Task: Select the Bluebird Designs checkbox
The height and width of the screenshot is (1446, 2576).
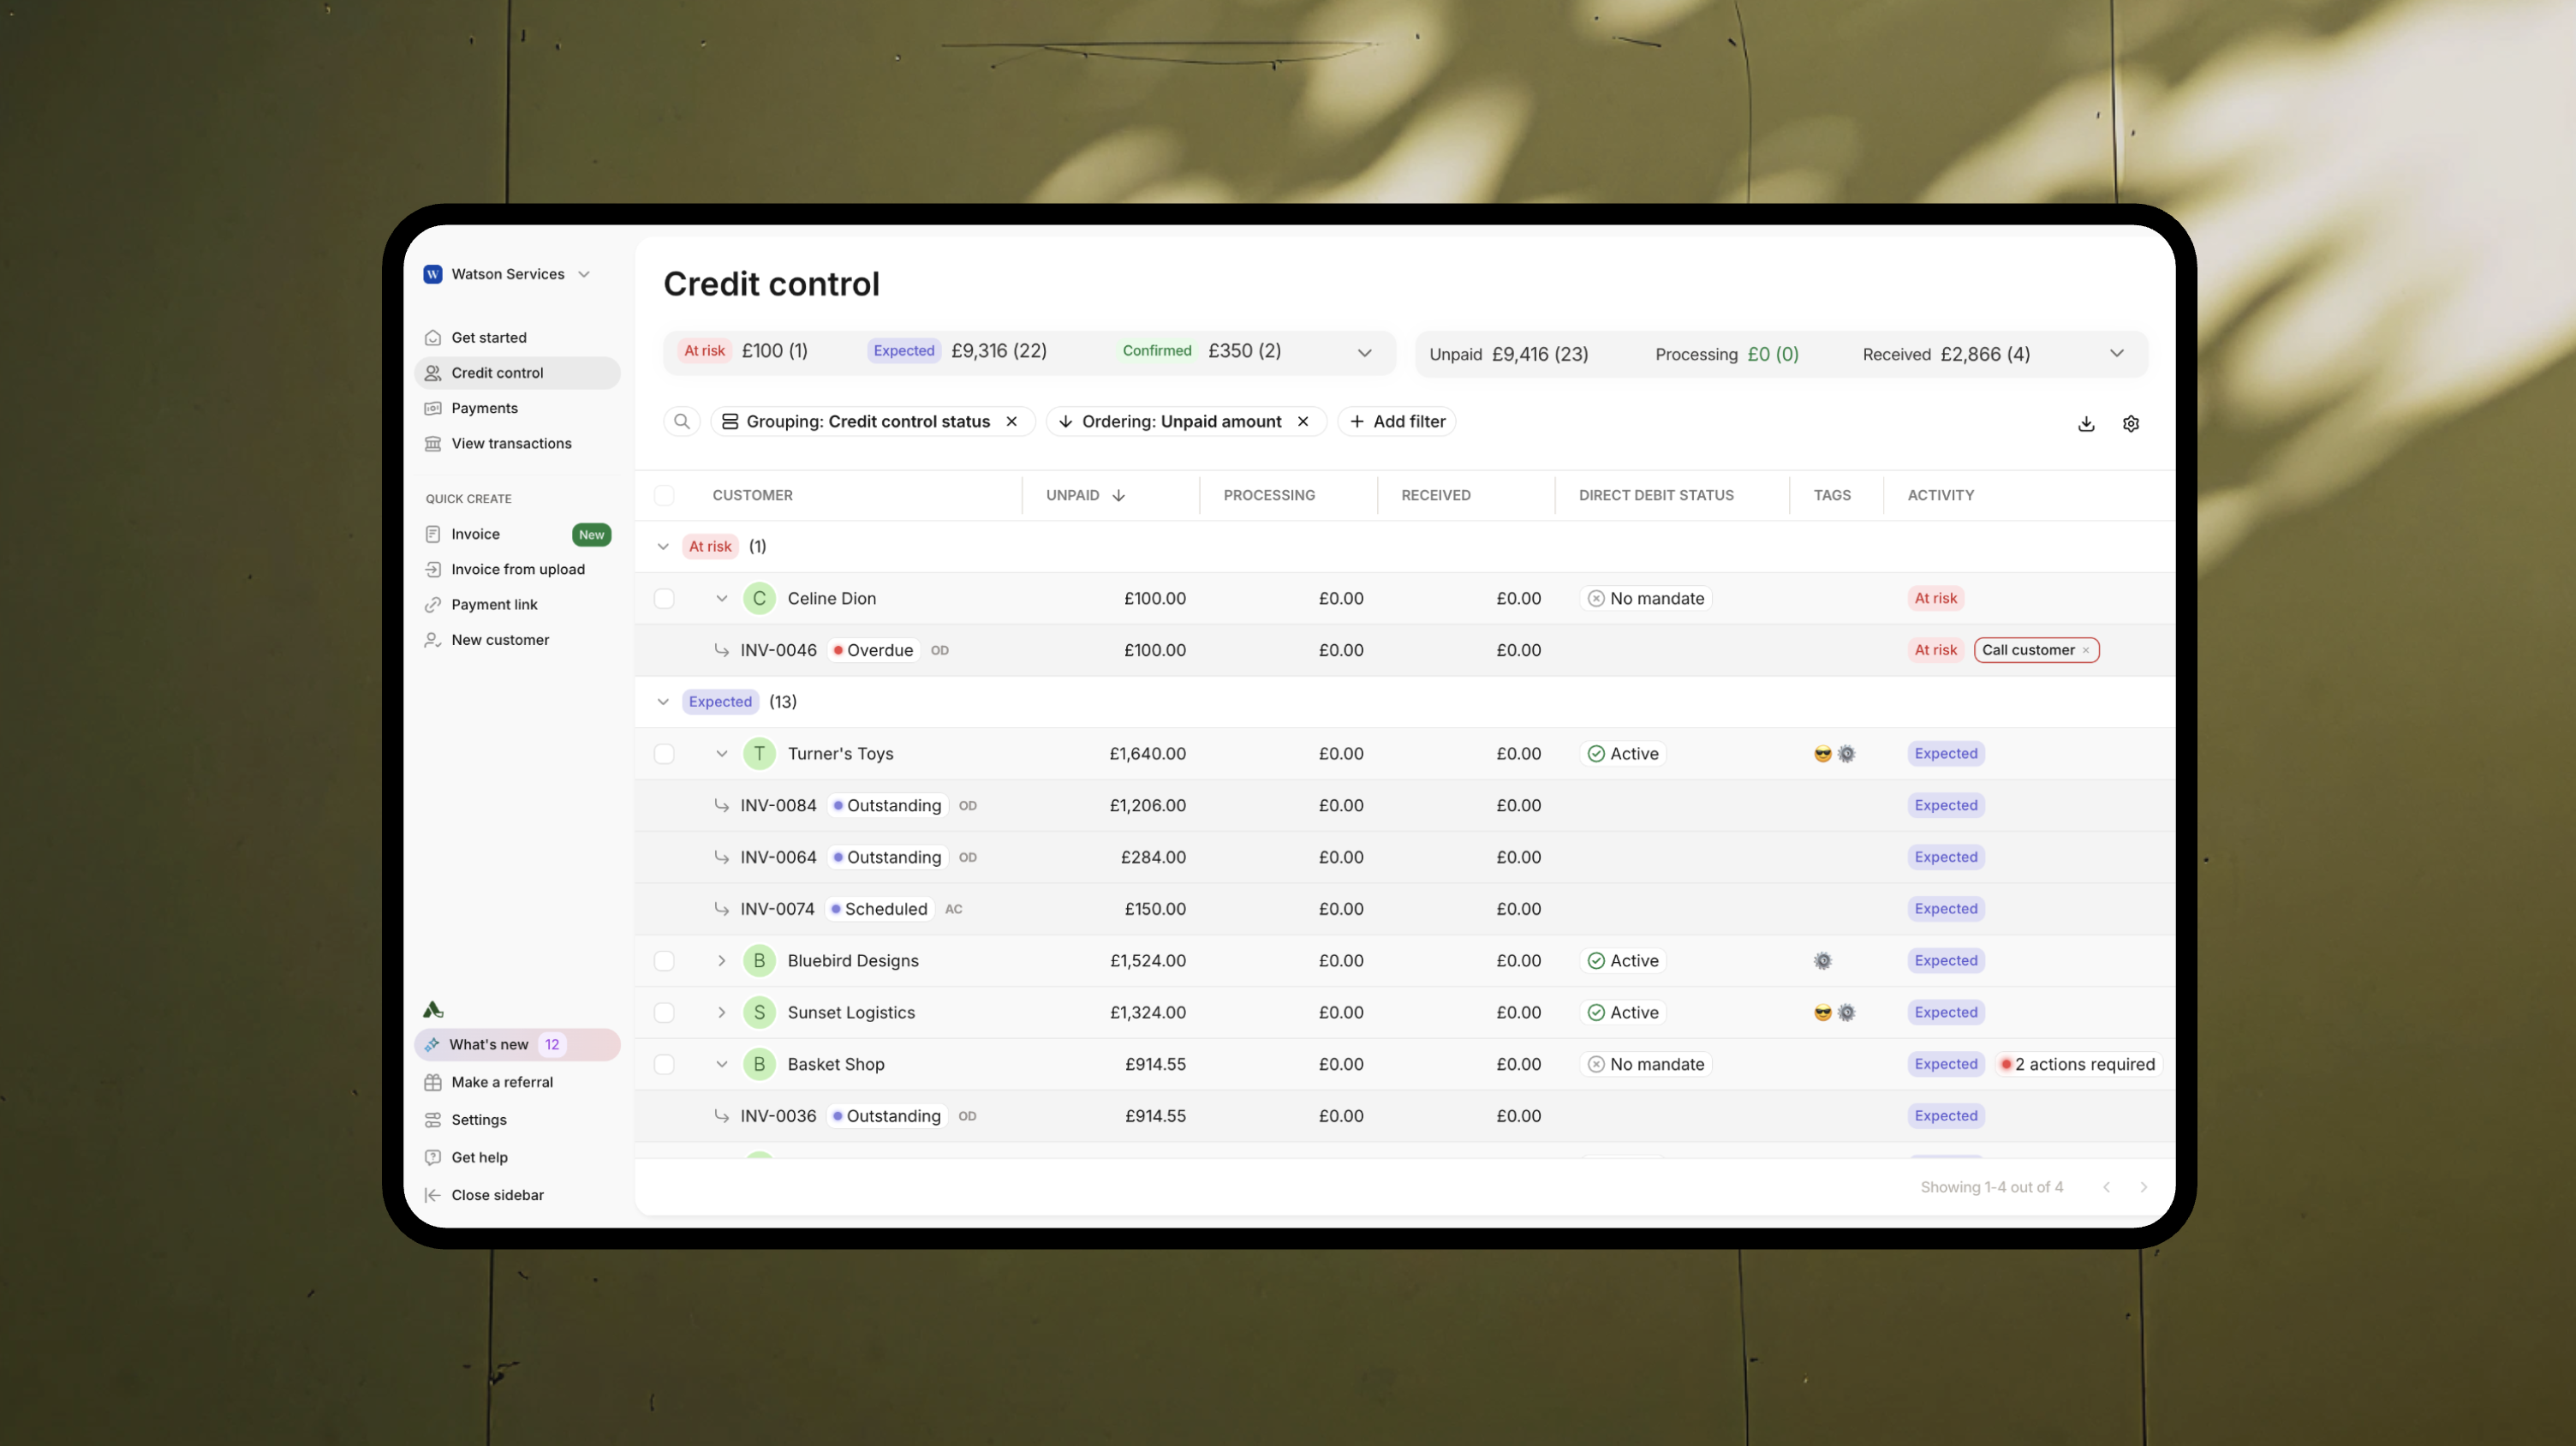Action: [664, 961]
